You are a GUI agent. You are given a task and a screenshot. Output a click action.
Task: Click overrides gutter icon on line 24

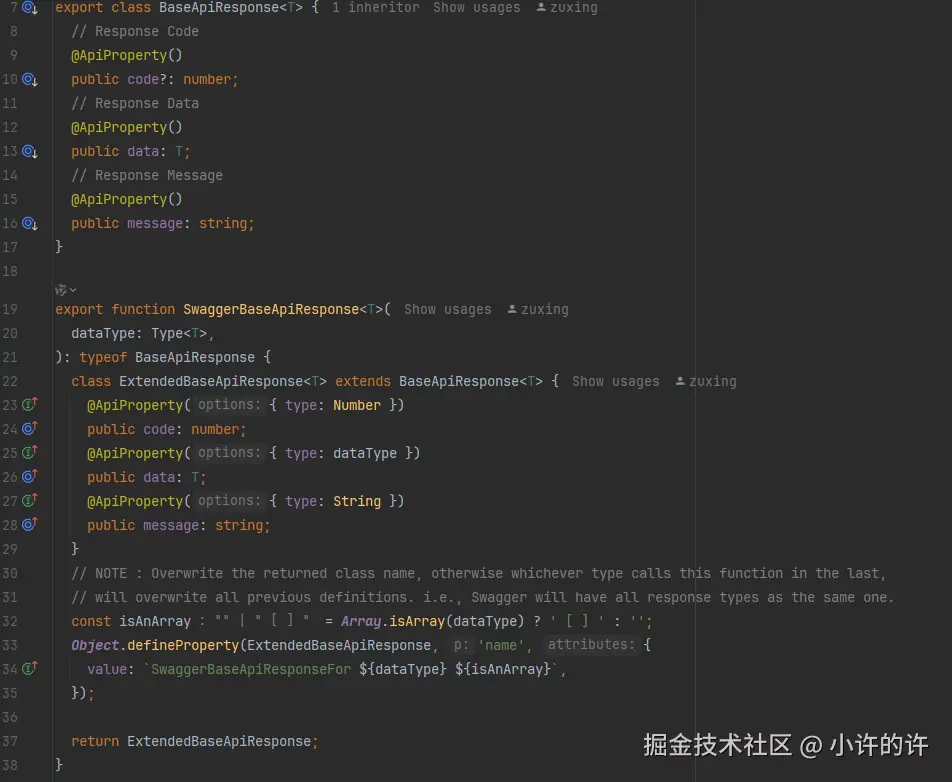[x=30, y=429]
